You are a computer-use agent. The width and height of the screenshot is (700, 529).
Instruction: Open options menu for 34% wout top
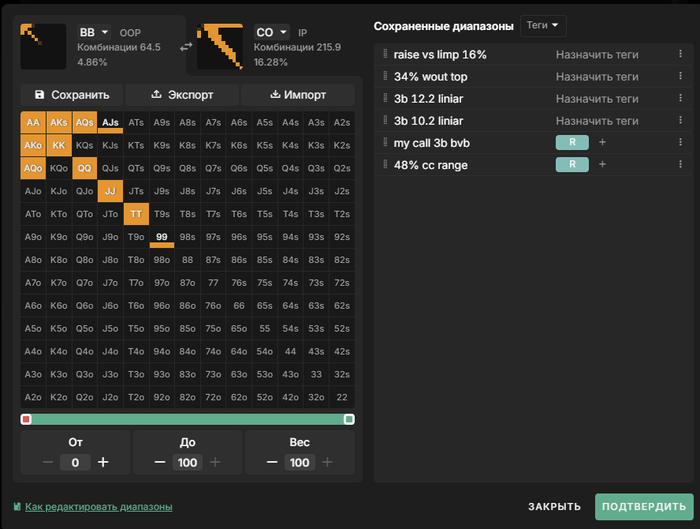pyautogui.click(x=680, y=76)
